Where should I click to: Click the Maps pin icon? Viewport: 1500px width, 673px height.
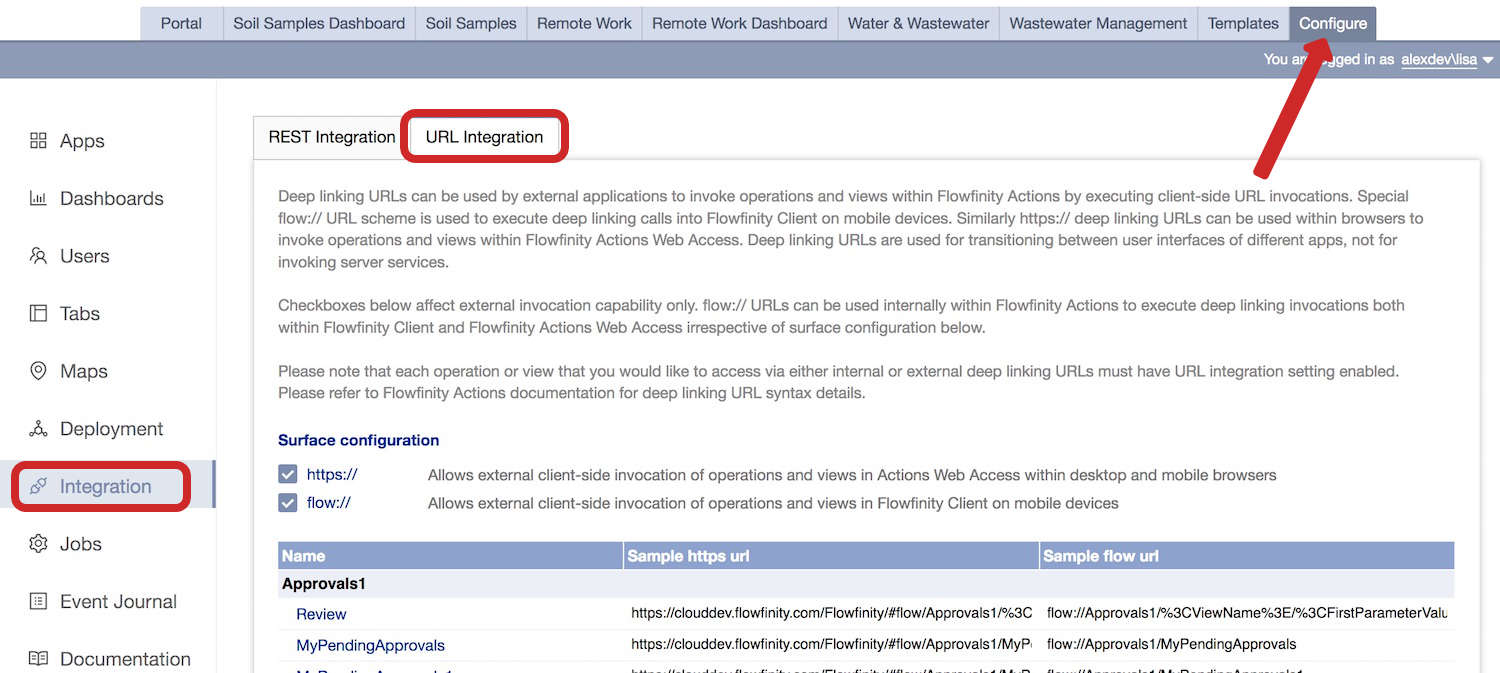click(38, 371)
